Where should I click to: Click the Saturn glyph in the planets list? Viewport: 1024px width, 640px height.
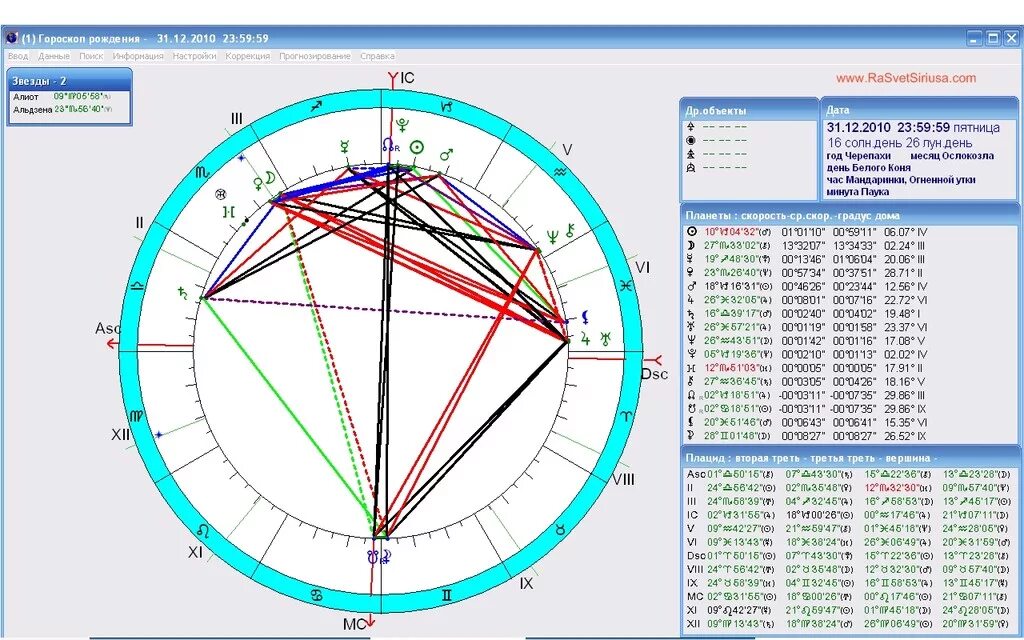691,313
